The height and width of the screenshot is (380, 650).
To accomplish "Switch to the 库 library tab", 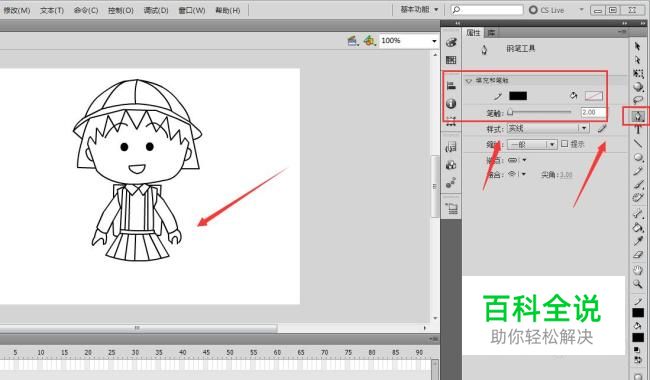I will [x=491, y=33].
